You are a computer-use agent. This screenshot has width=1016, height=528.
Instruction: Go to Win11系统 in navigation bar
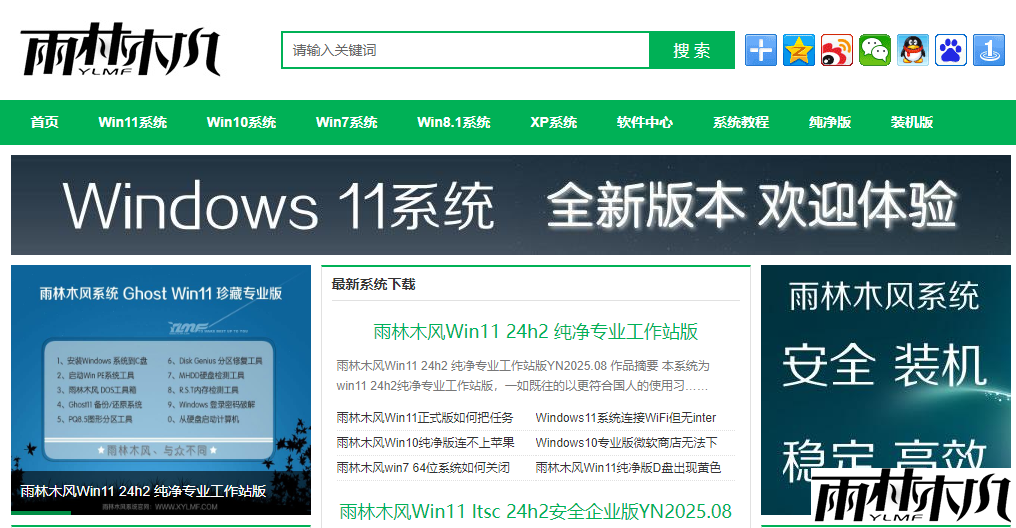coord(132,122)
